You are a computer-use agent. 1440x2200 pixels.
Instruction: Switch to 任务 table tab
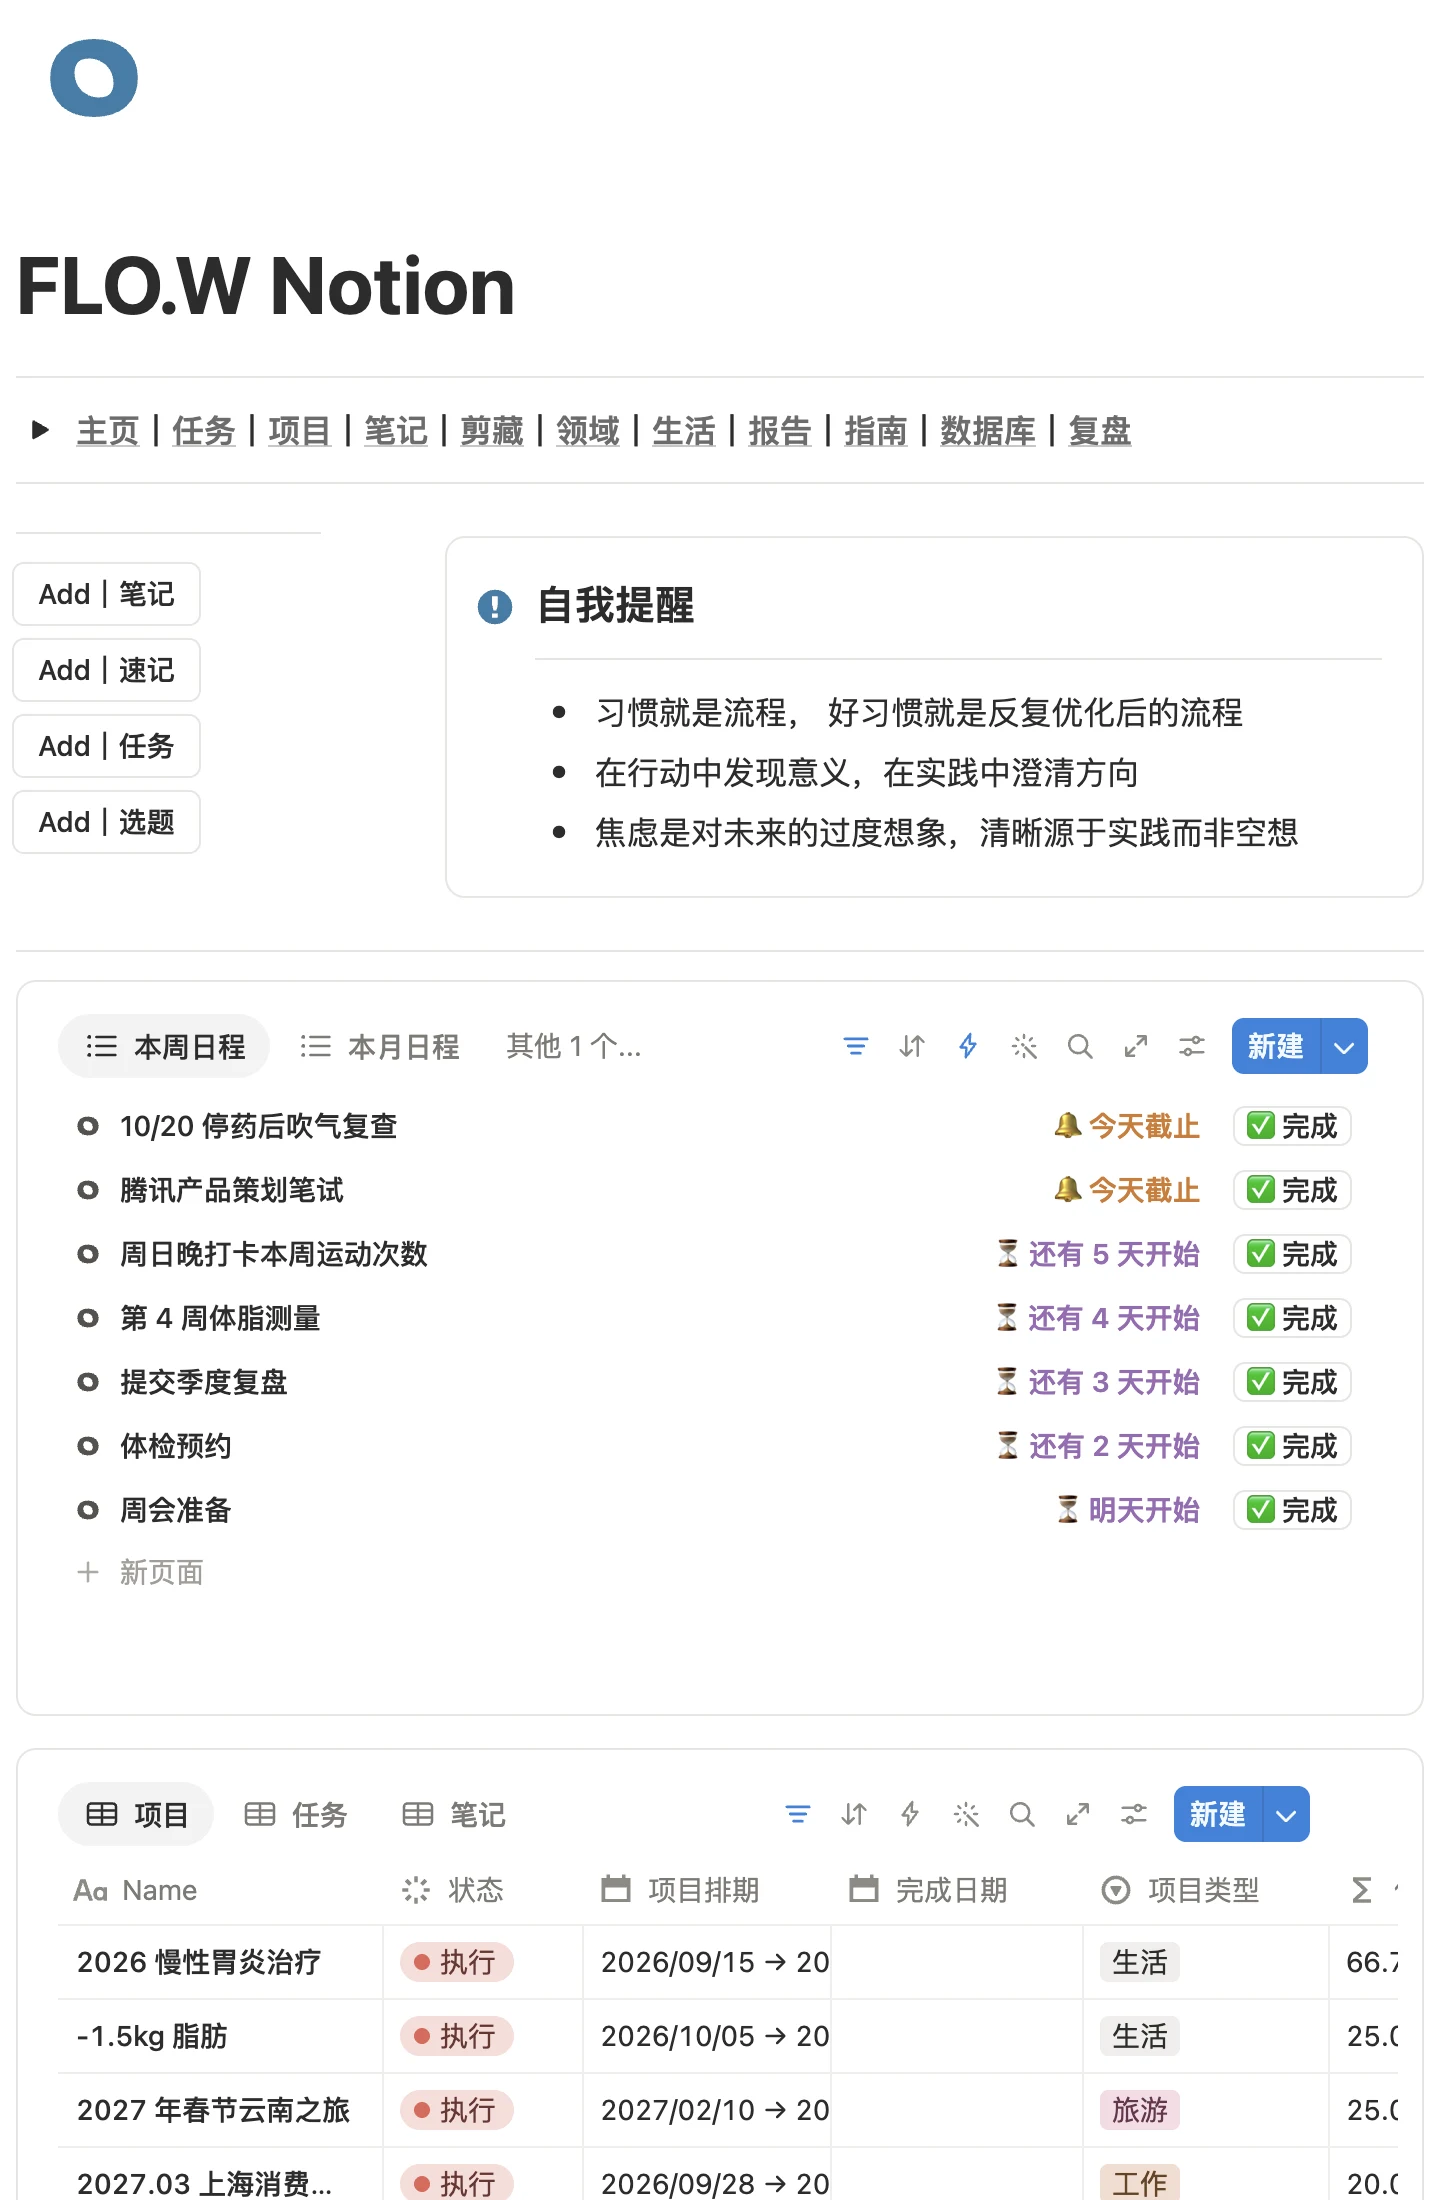(x=296, y=1814)
